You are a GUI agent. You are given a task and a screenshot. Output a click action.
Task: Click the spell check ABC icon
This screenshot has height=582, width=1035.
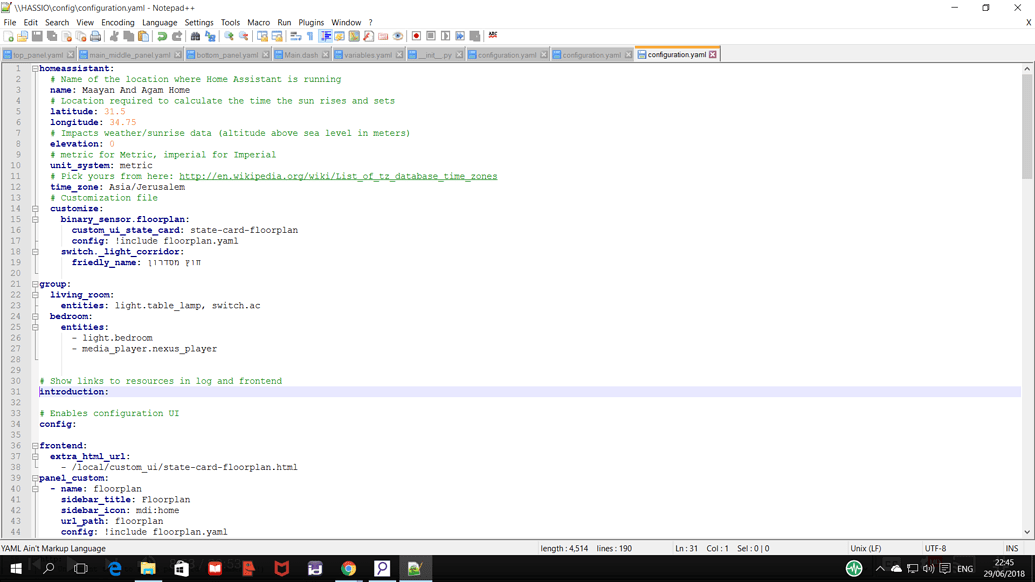coord(493,36)
